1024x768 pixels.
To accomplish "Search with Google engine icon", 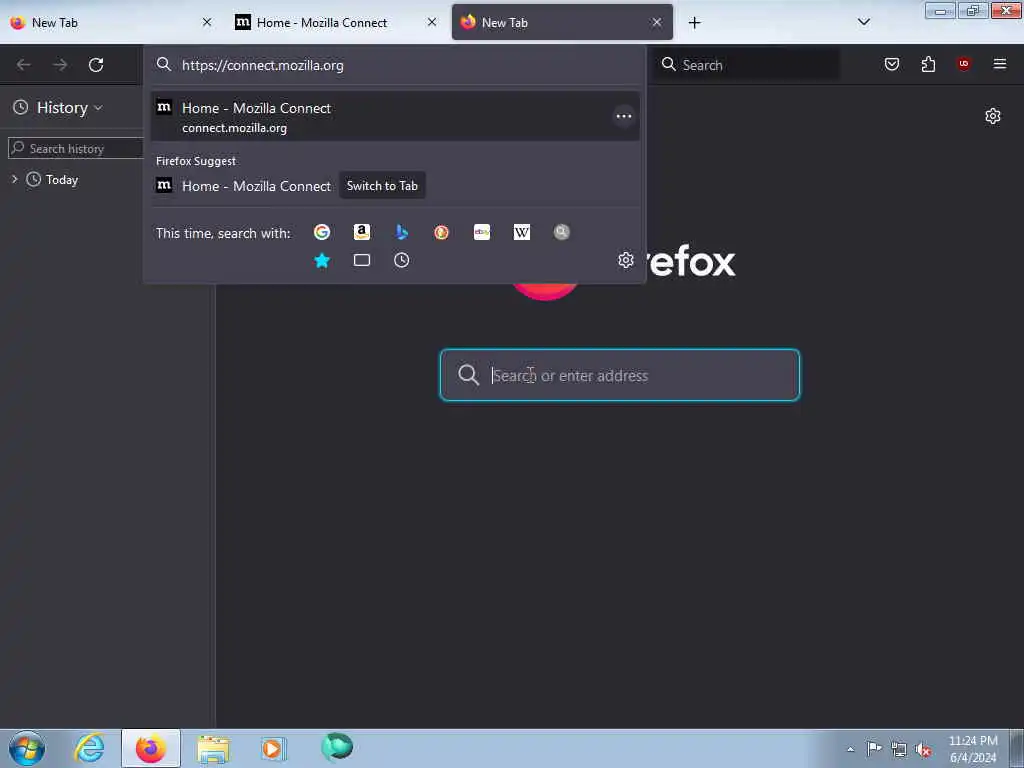I will click(321, 232).
